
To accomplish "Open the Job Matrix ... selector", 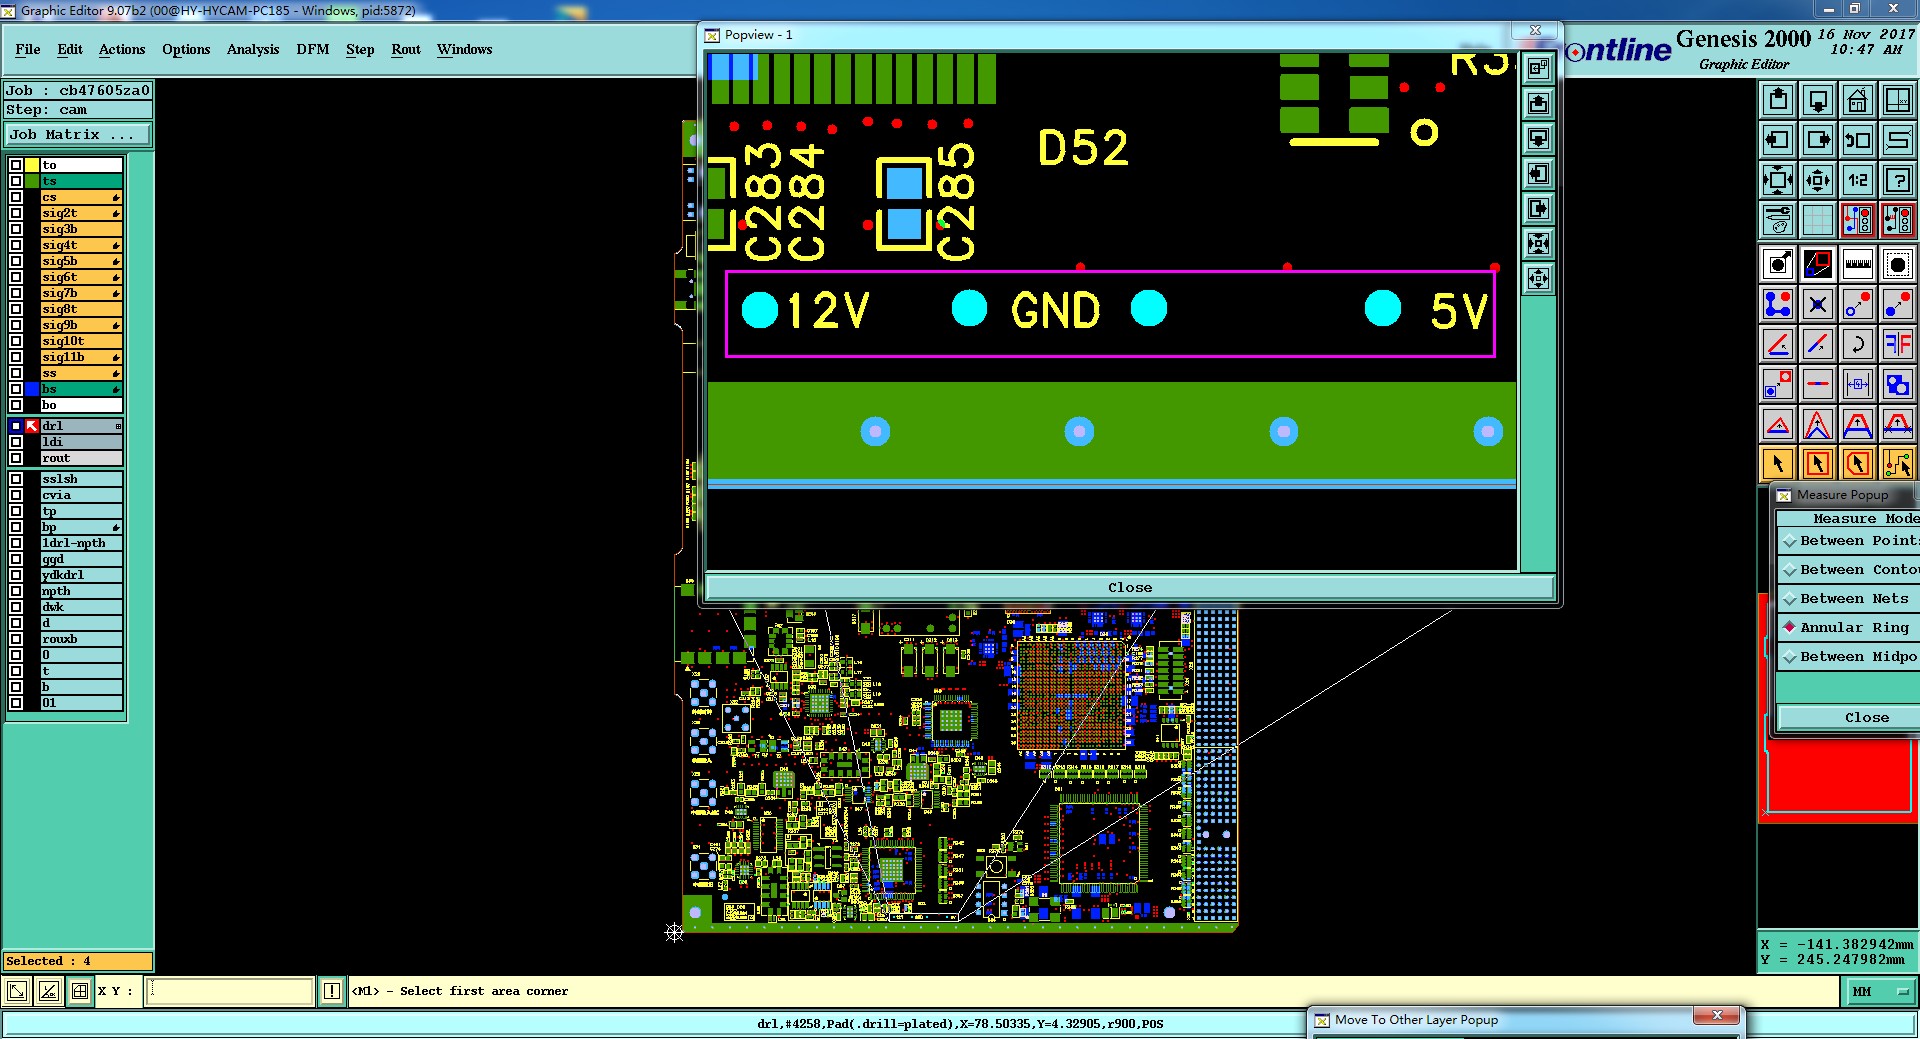I will [x=77, y=134].
